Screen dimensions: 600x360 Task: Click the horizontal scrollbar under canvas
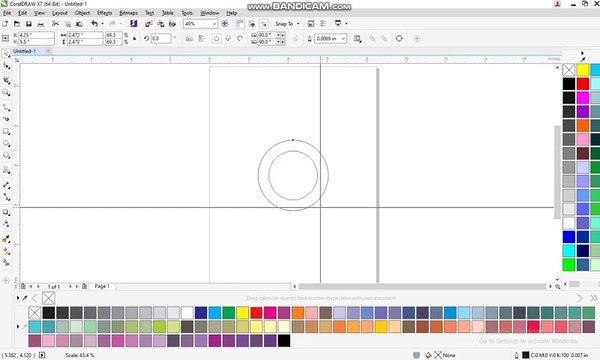[x=422, y=286]
